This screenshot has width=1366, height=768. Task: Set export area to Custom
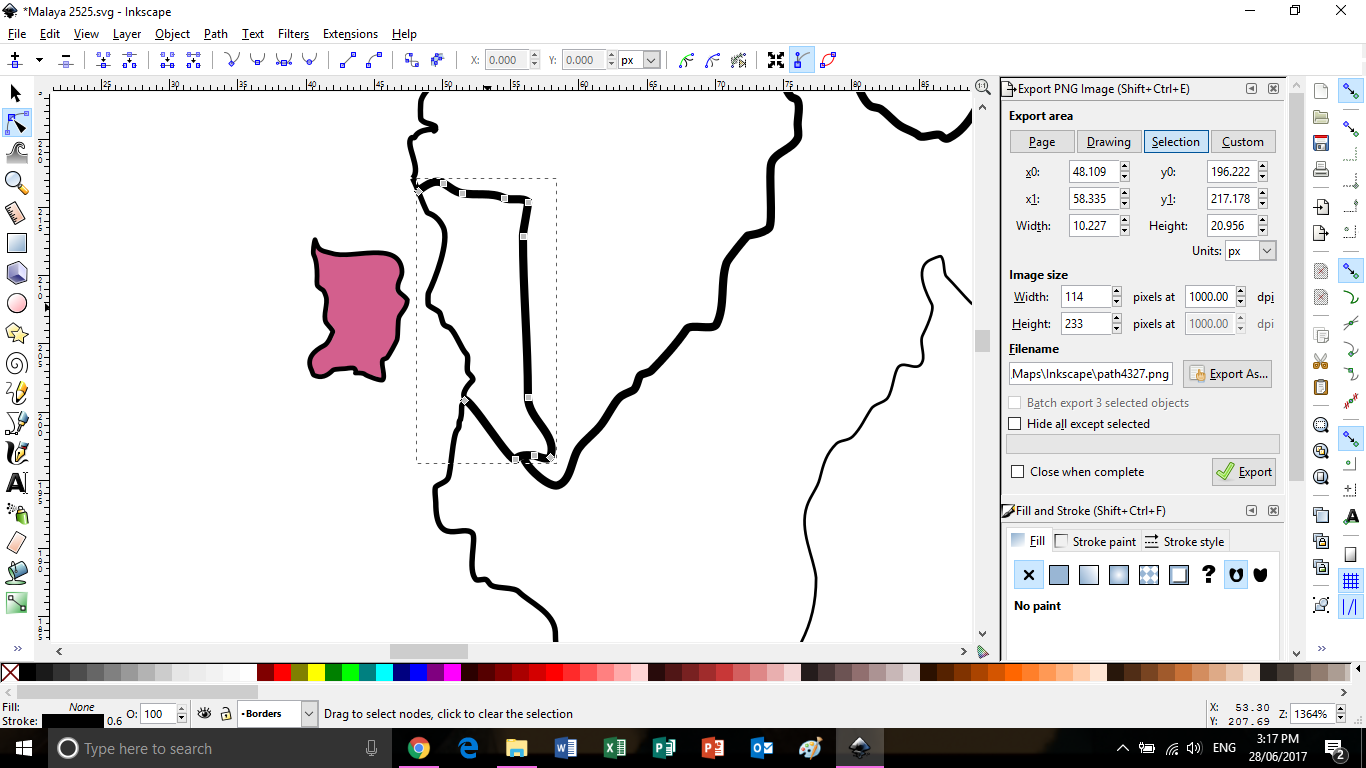[x=1243, y=142]
